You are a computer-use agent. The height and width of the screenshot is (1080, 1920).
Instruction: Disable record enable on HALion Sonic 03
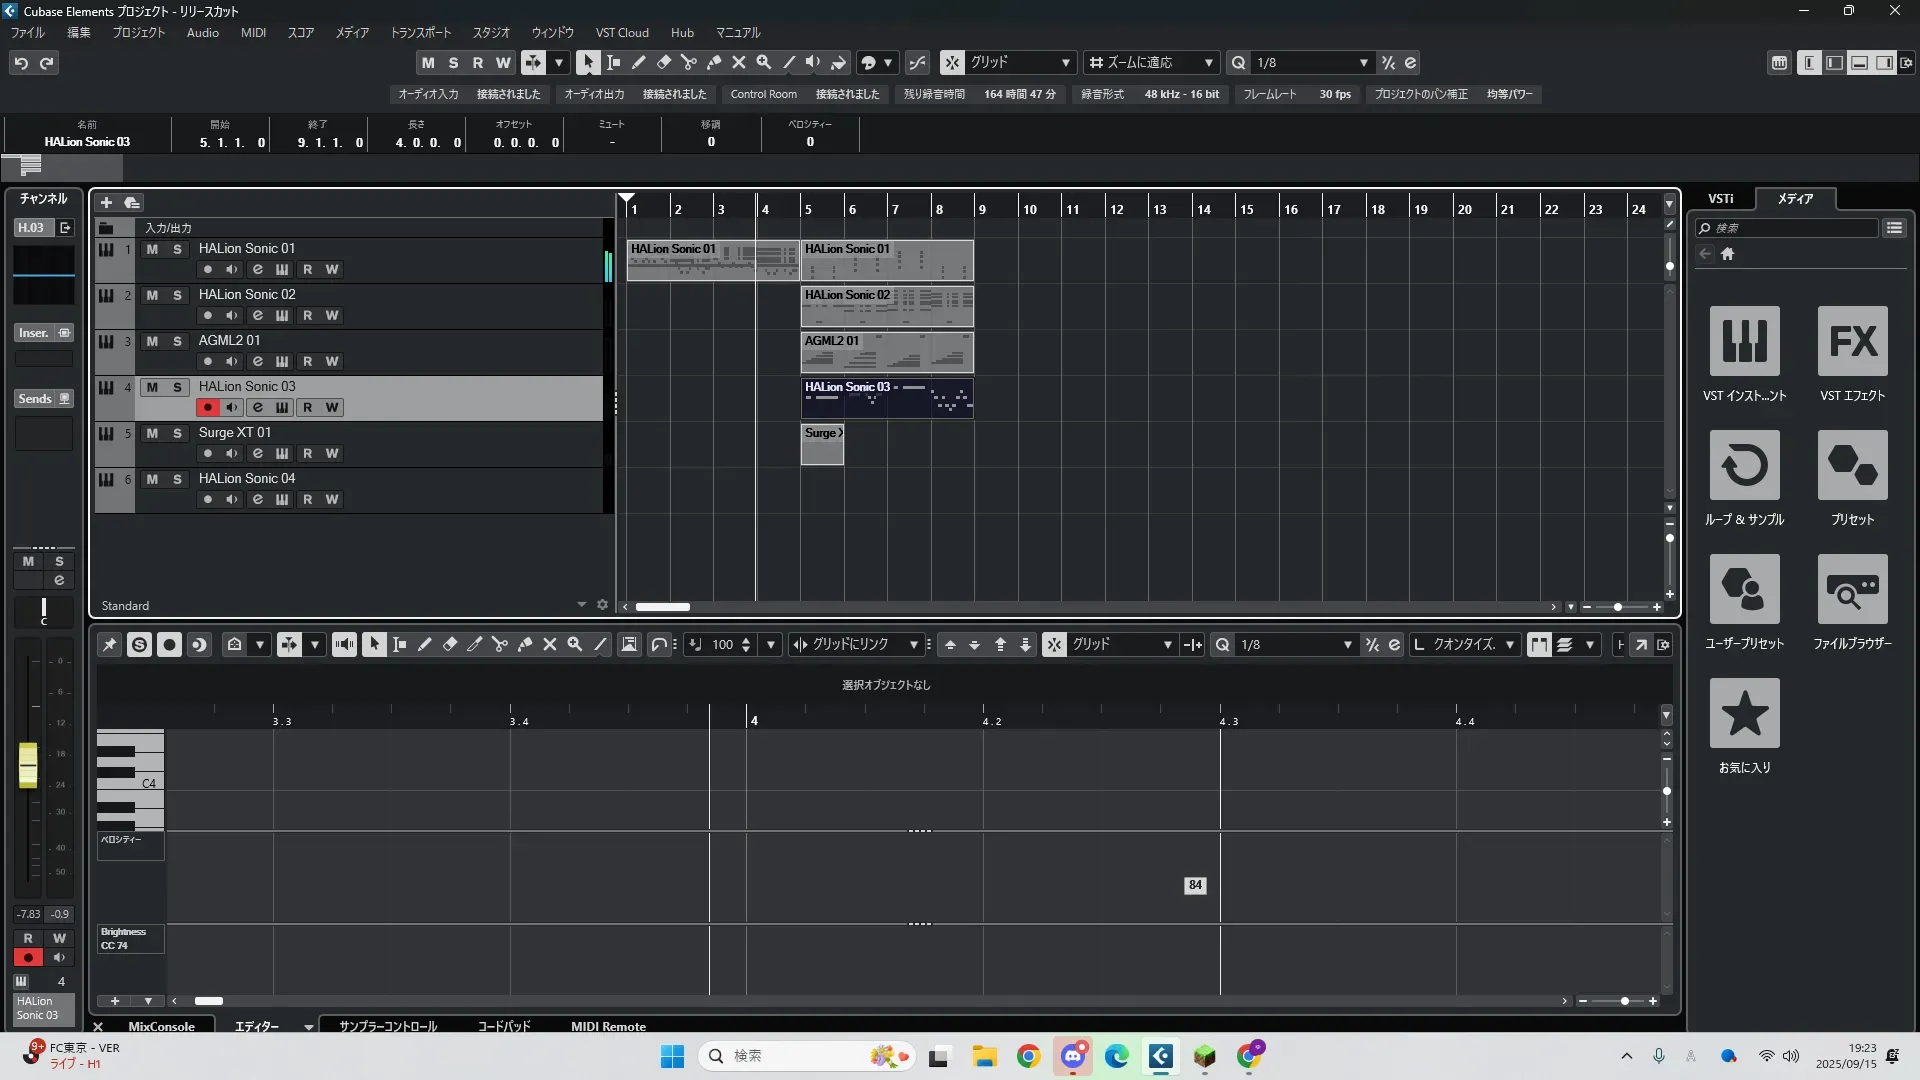(207, 408)
